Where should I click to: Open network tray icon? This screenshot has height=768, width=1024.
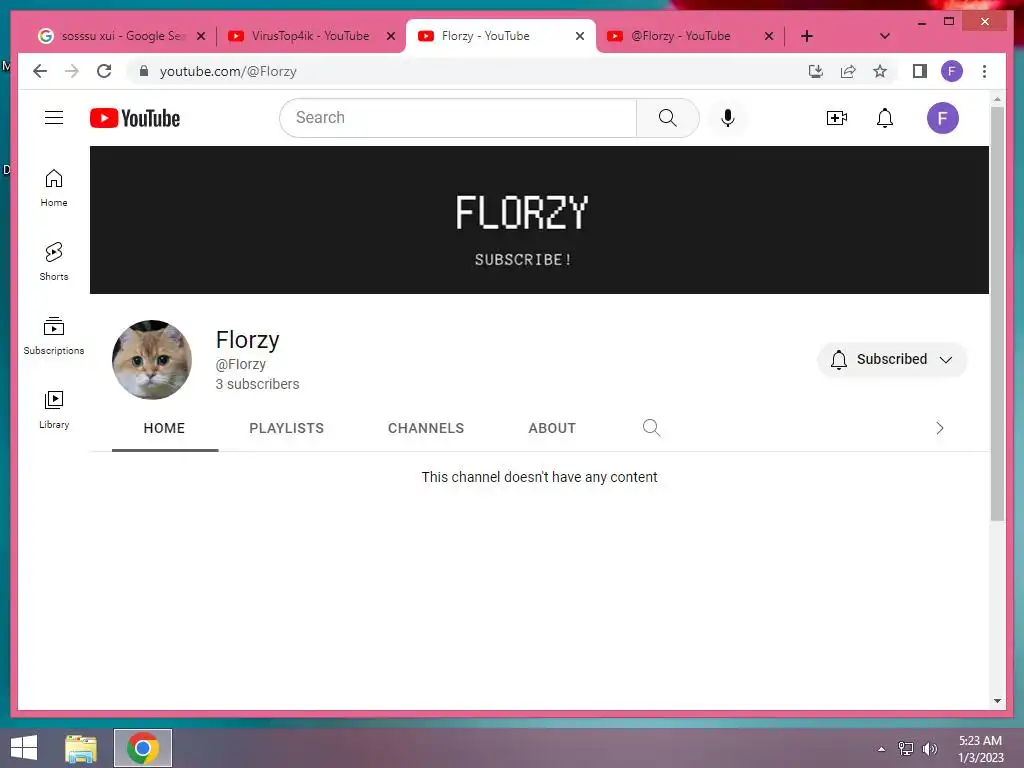(x=906, y=749)
